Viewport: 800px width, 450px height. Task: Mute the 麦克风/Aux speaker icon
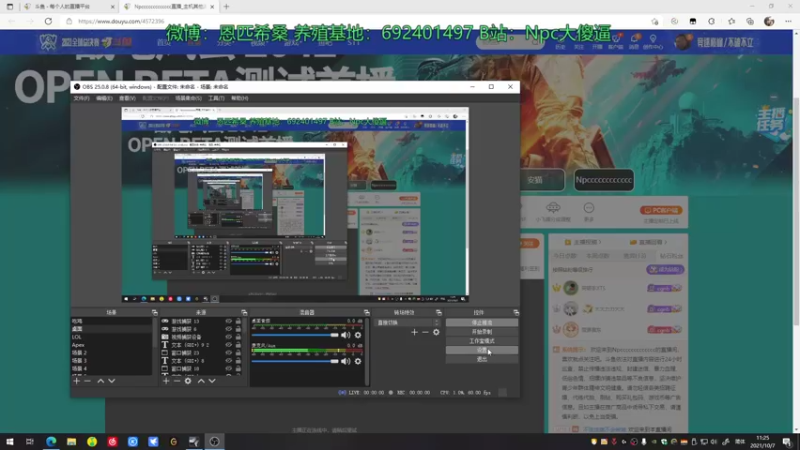345,361
